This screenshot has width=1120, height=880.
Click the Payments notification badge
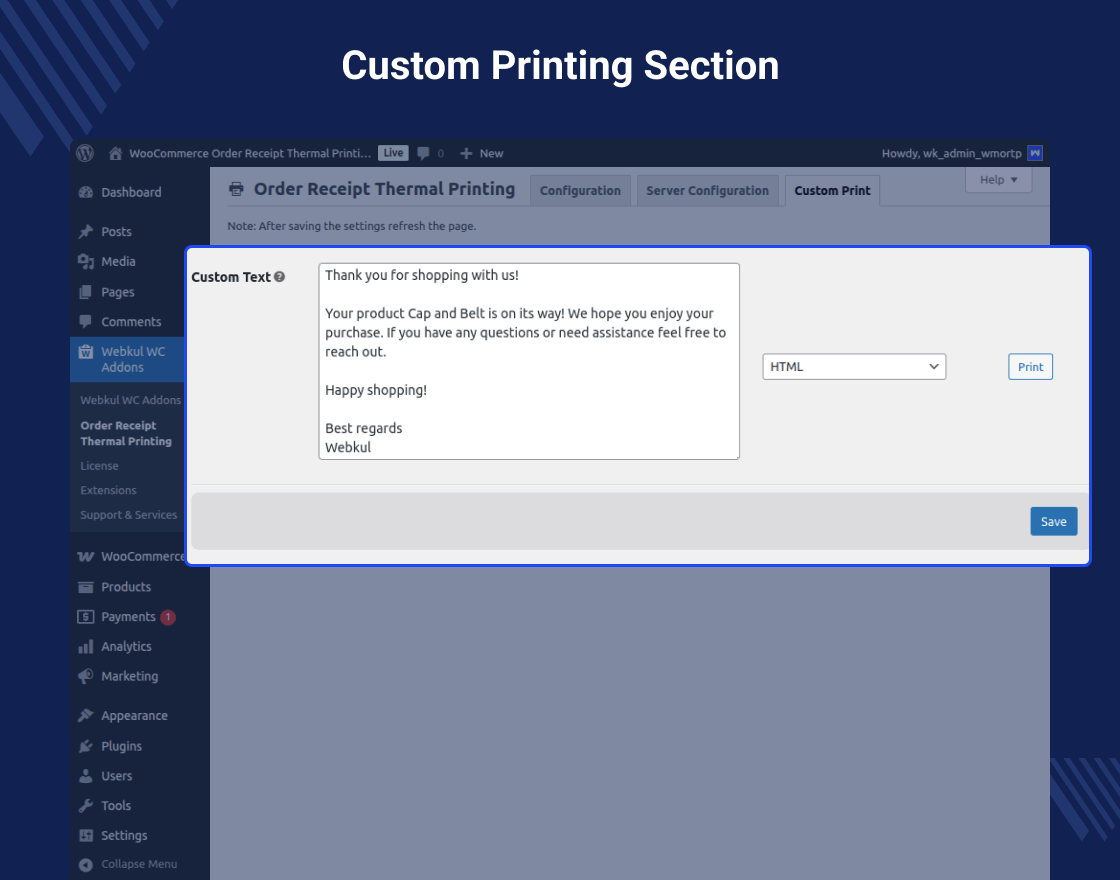pyautogui.click(x=168, y=617)
